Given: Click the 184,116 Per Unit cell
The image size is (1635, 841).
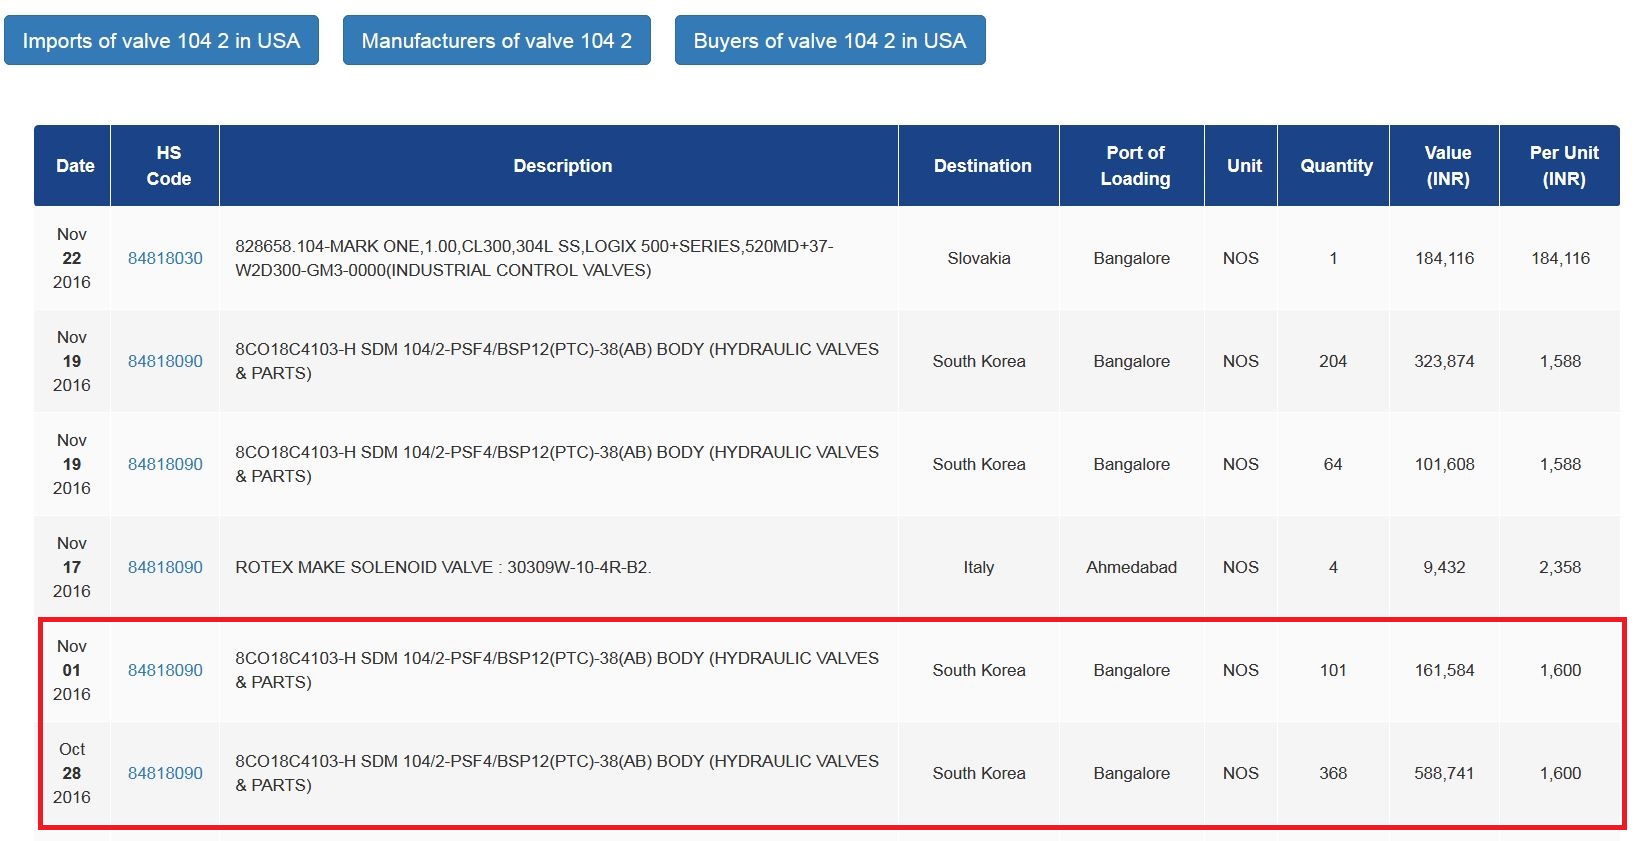Looking at the screenshot, I should click(1560, 258).
